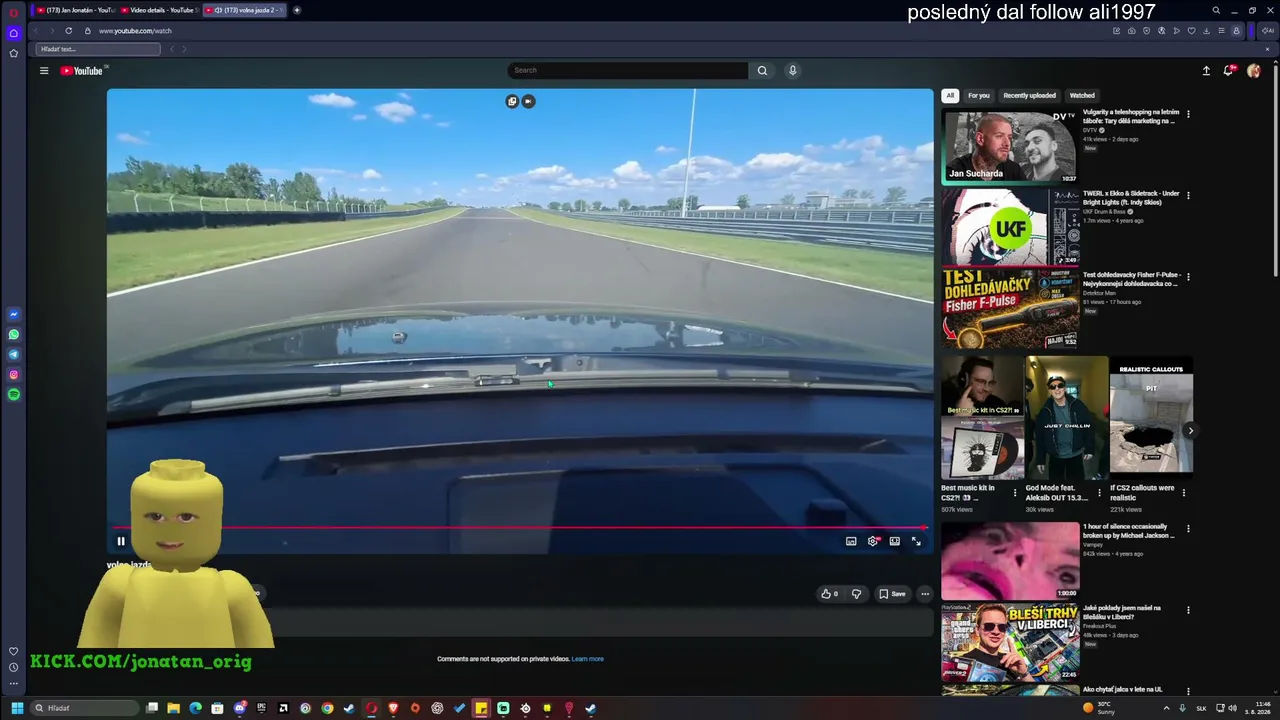The width and height of the screenshot is (1280, 720).
Task: Take a snapshot with Opera's camera icon
Action: [x=1131, y=31]
